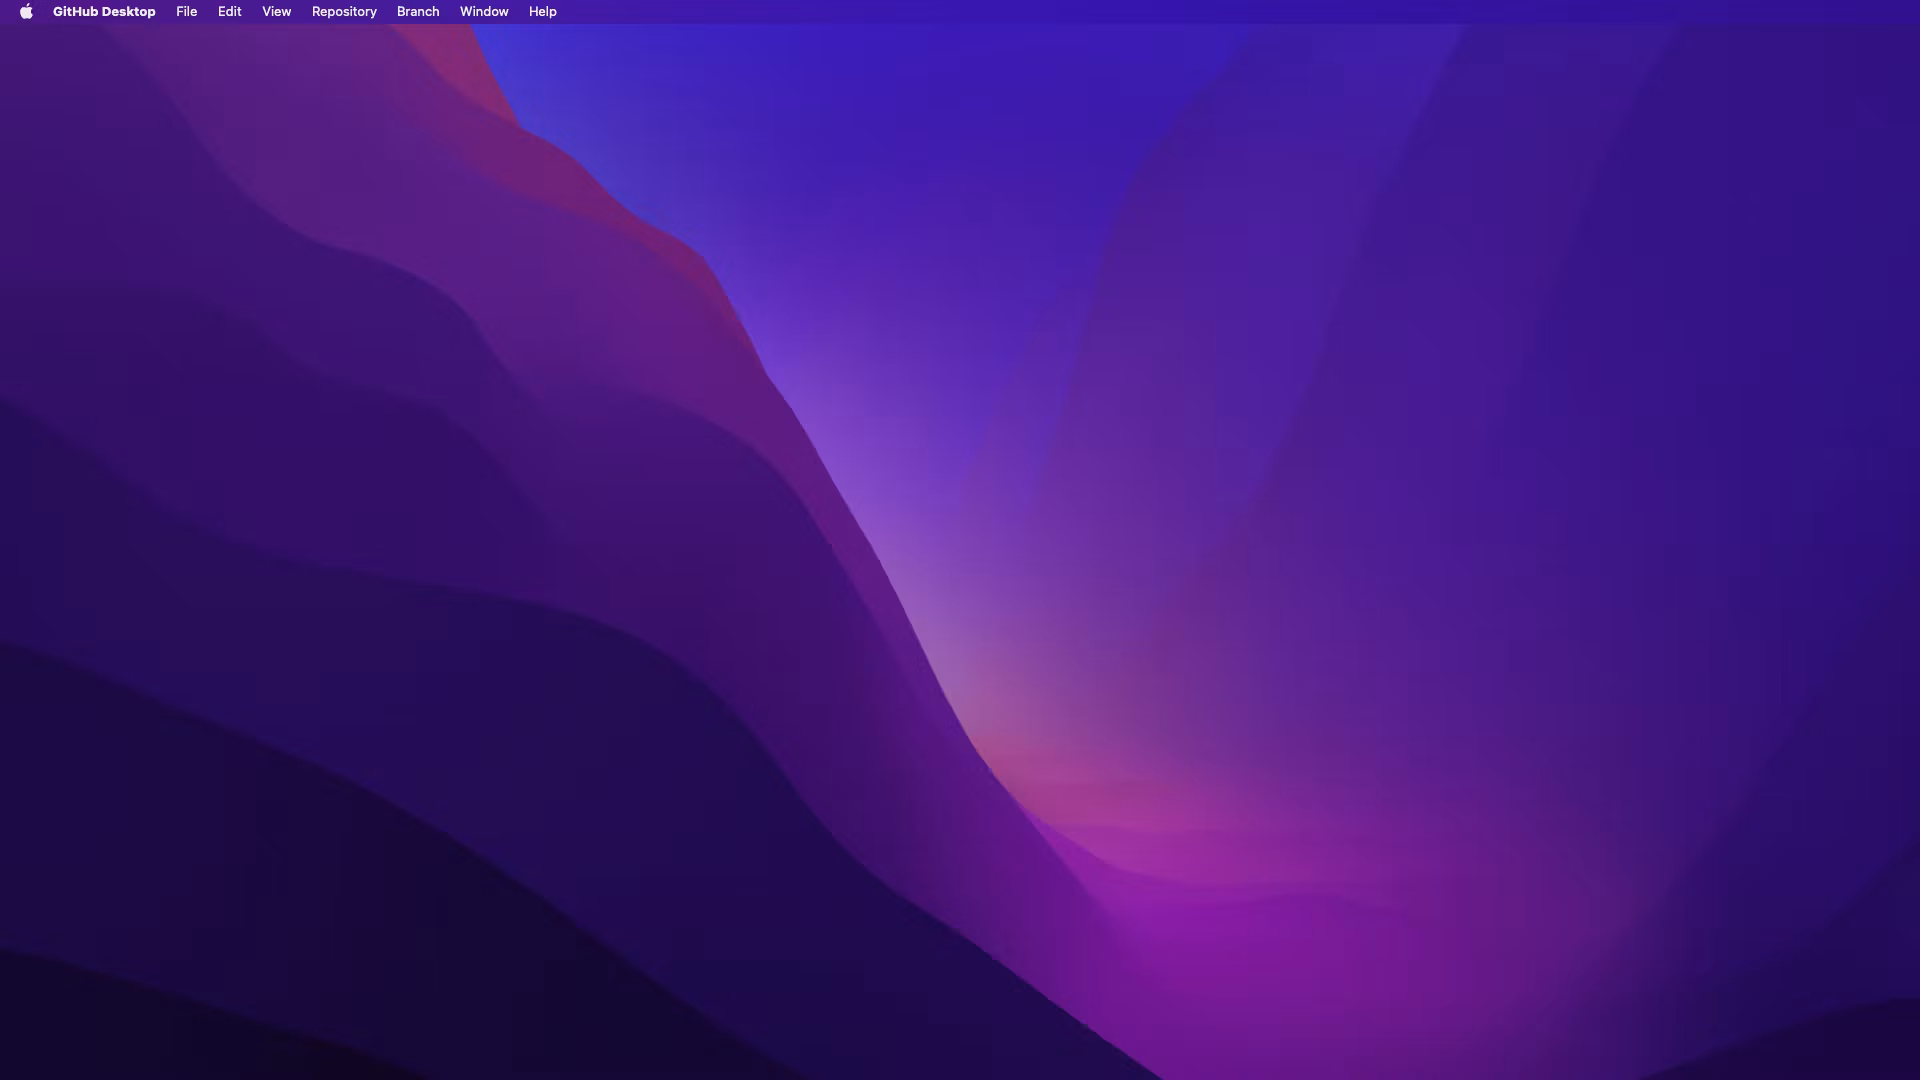Click Repository in the menu bar
The height and width of the screenshot is (1080, 1920).
(x=344, y=11)
